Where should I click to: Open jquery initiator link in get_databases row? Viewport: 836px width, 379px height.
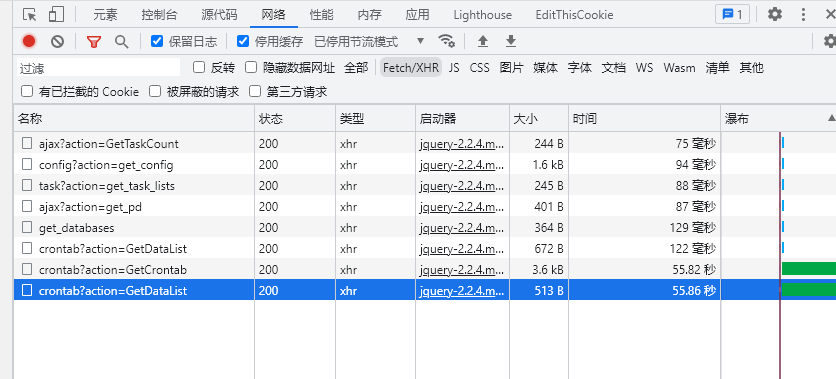(462, 228)
